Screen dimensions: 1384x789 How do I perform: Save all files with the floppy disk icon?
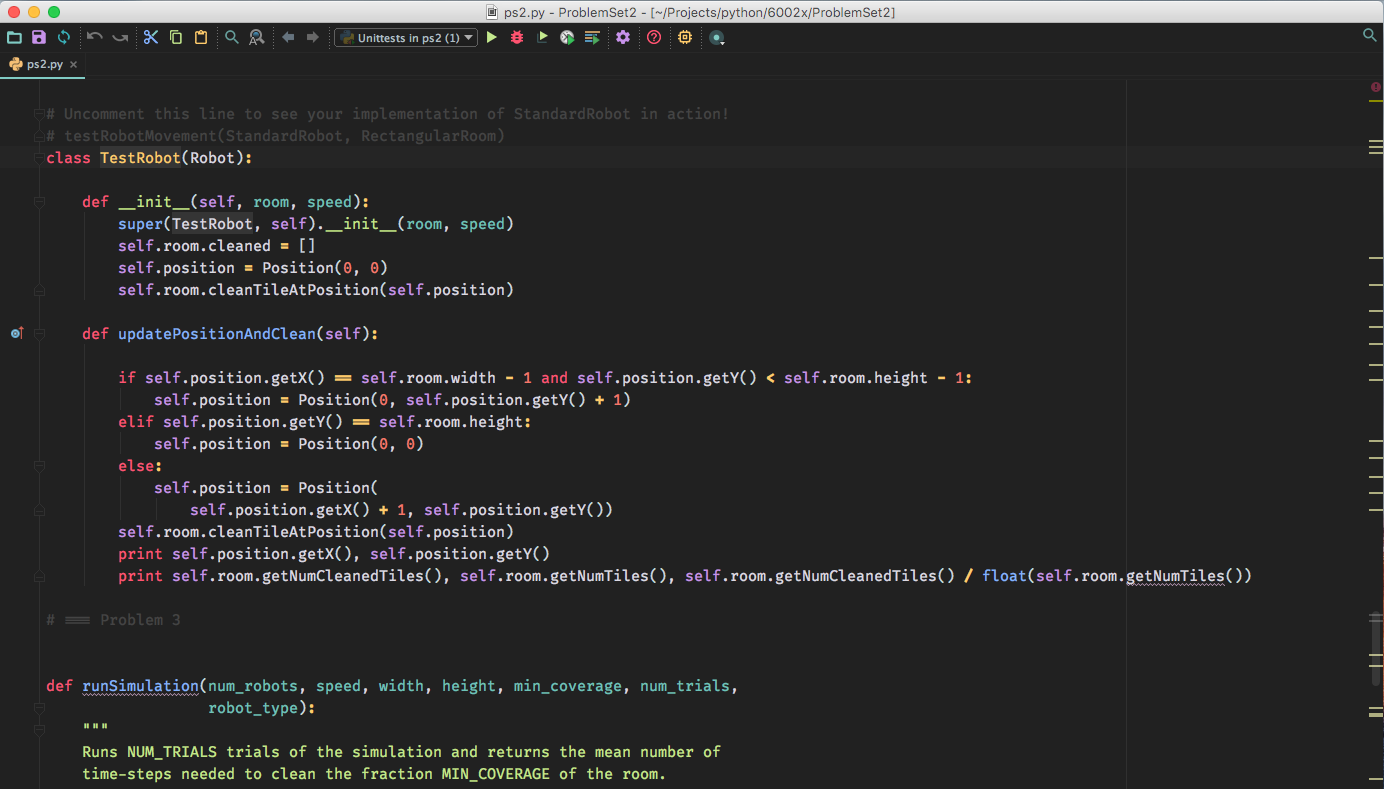click(39, 37)
